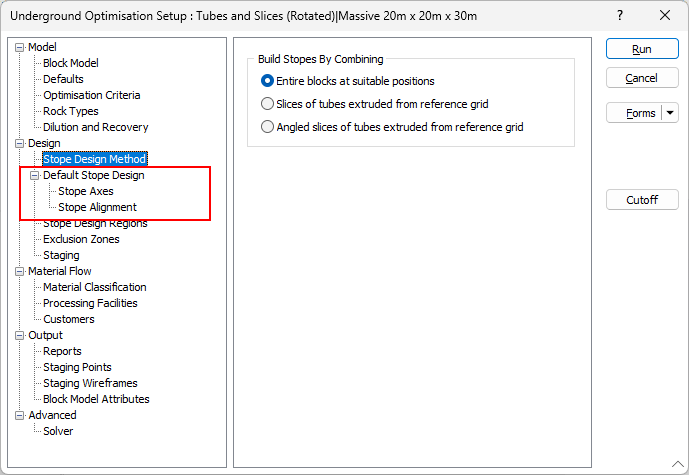Collapse the Model tree node
The image size is (689, 475).
[x=20, y=47]
